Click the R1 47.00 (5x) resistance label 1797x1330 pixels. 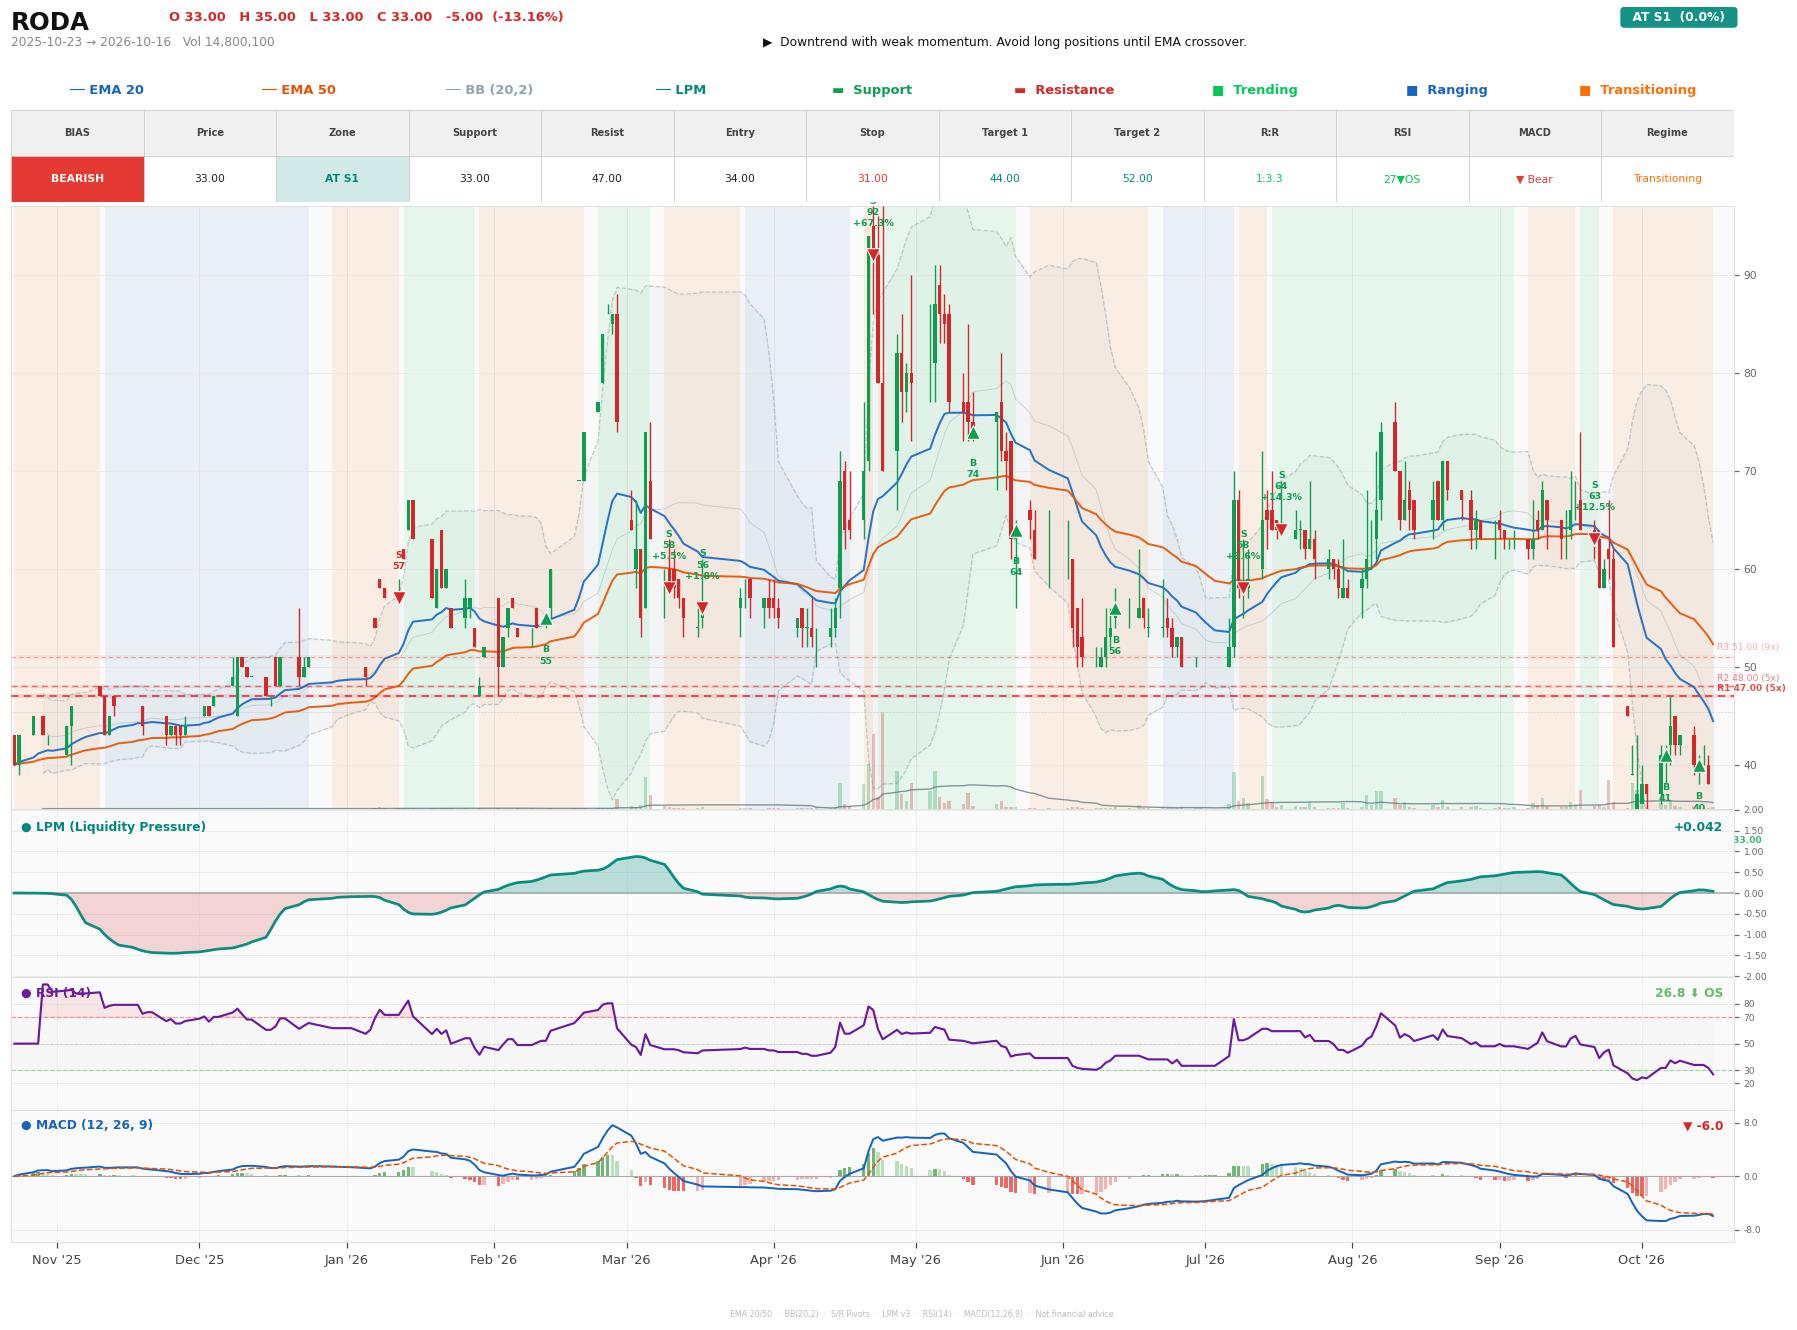pos(1751,688)
